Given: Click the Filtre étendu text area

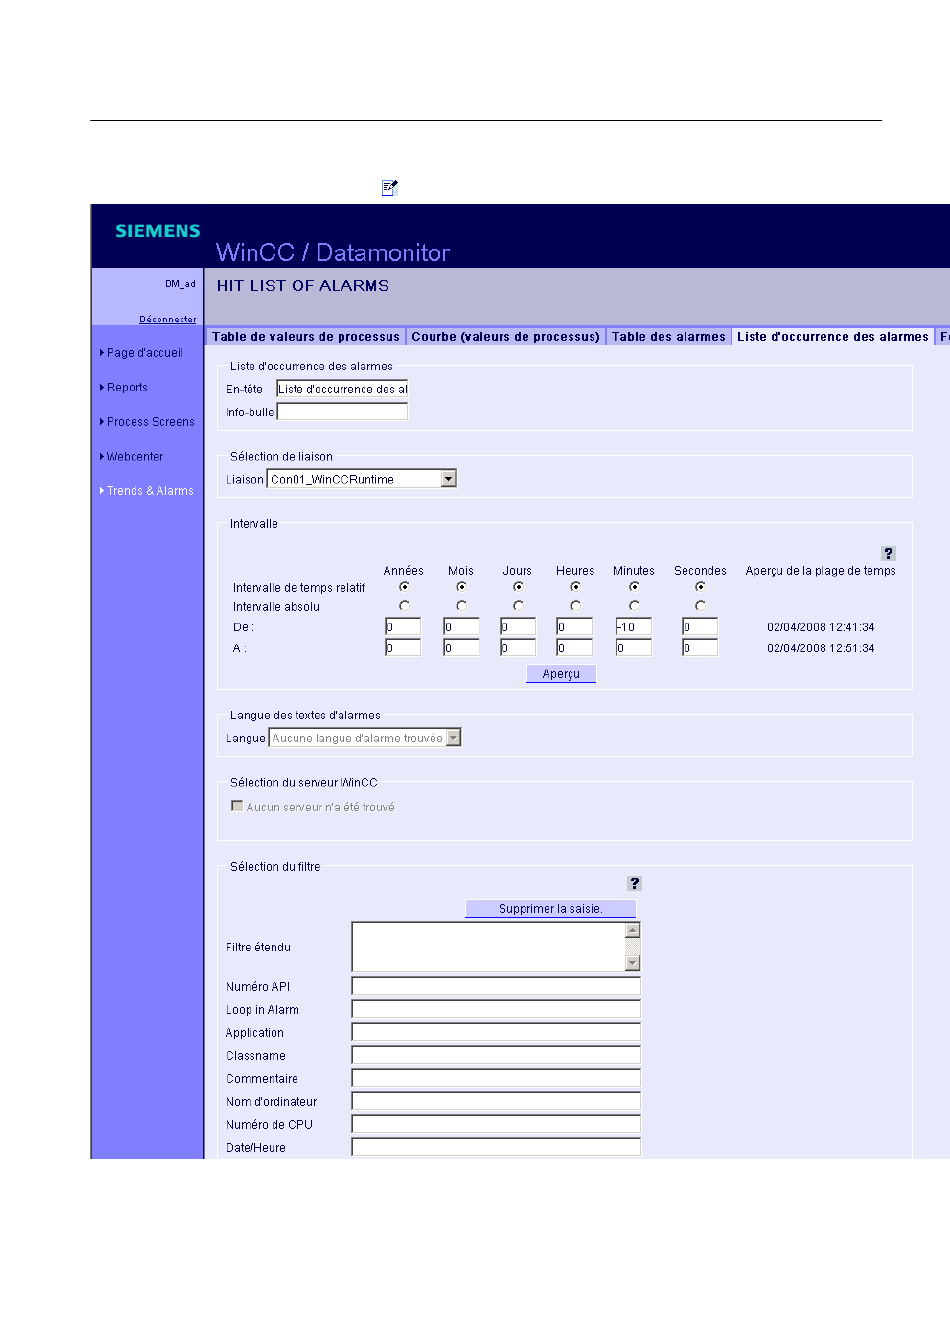Looking at the screenshot, I should coord(496,947).
